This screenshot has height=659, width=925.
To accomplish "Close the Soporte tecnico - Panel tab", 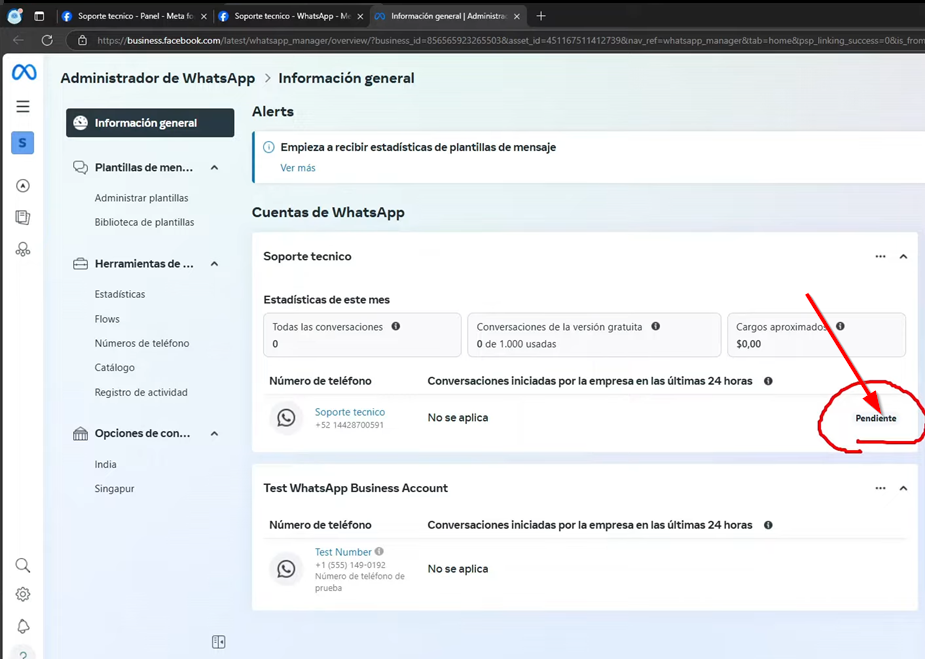I will (204, 17).
